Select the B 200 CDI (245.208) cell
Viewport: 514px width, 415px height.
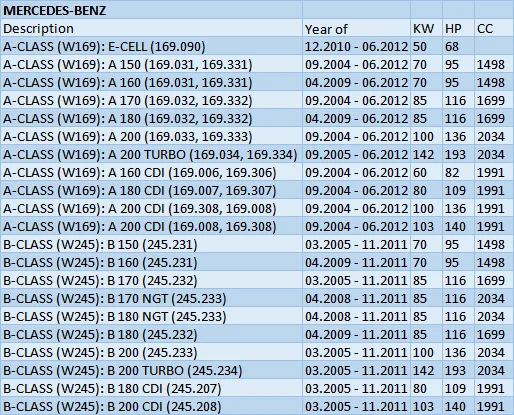(x=152, y=406)
